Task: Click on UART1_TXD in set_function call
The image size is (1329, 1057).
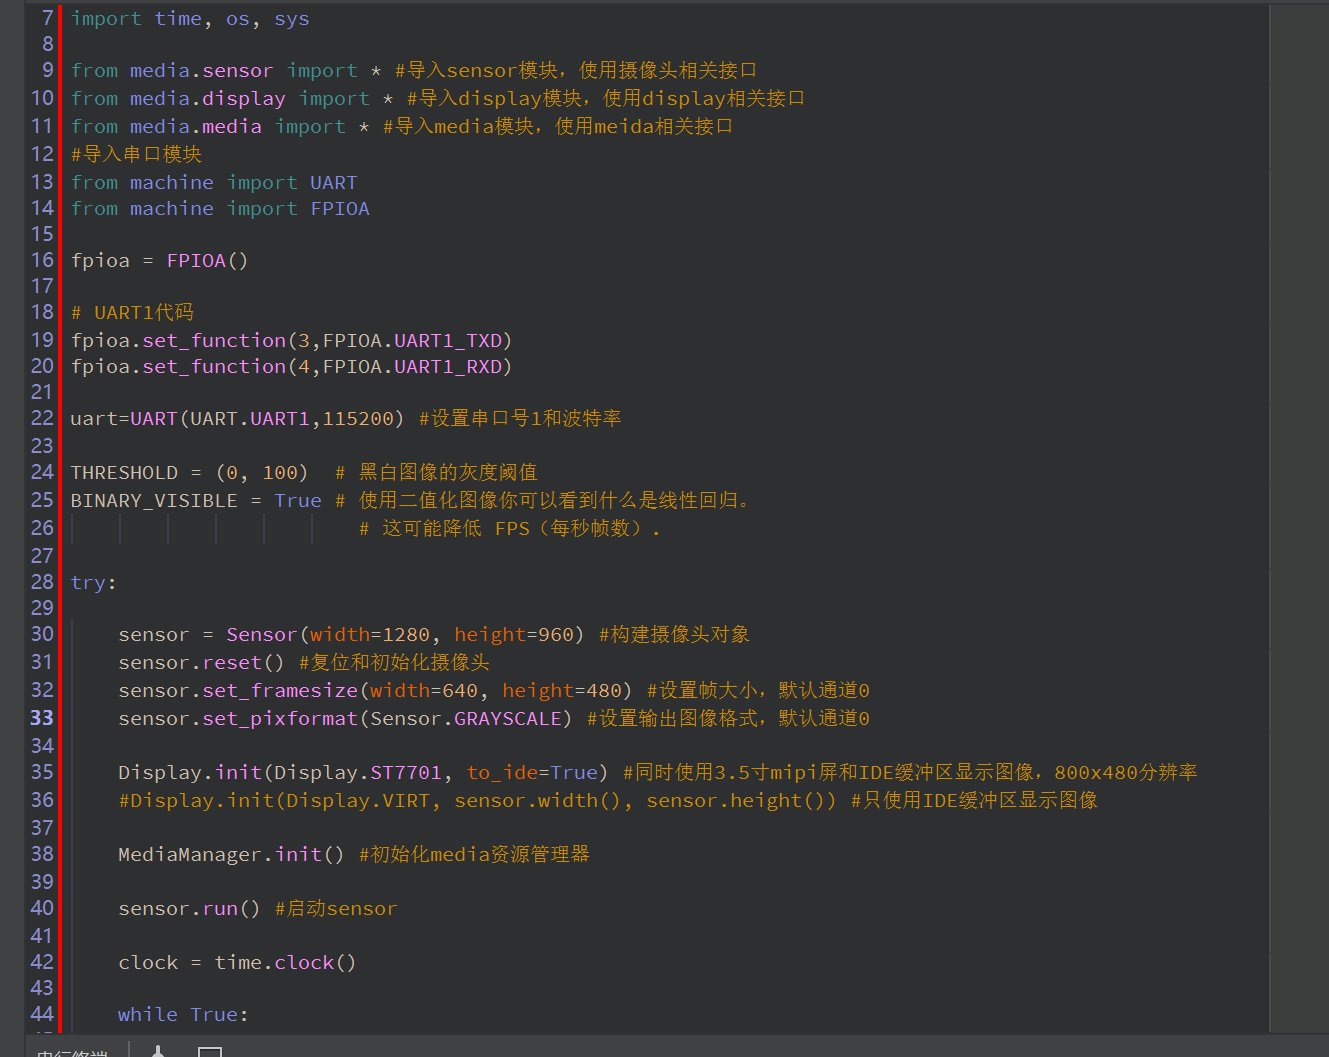Action: (448, 341)
